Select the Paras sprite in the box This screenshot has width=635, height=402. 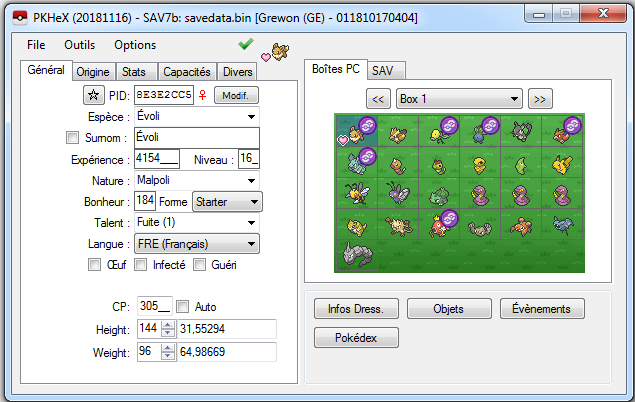pyautogui.click(x=522, y=227)
